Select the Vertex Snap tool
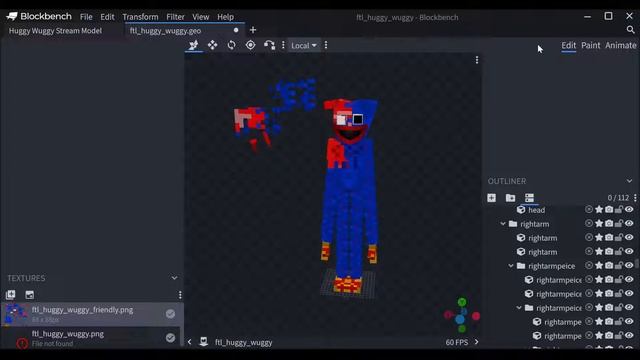The height and width of the screenshot is (360, 640). 269,45
